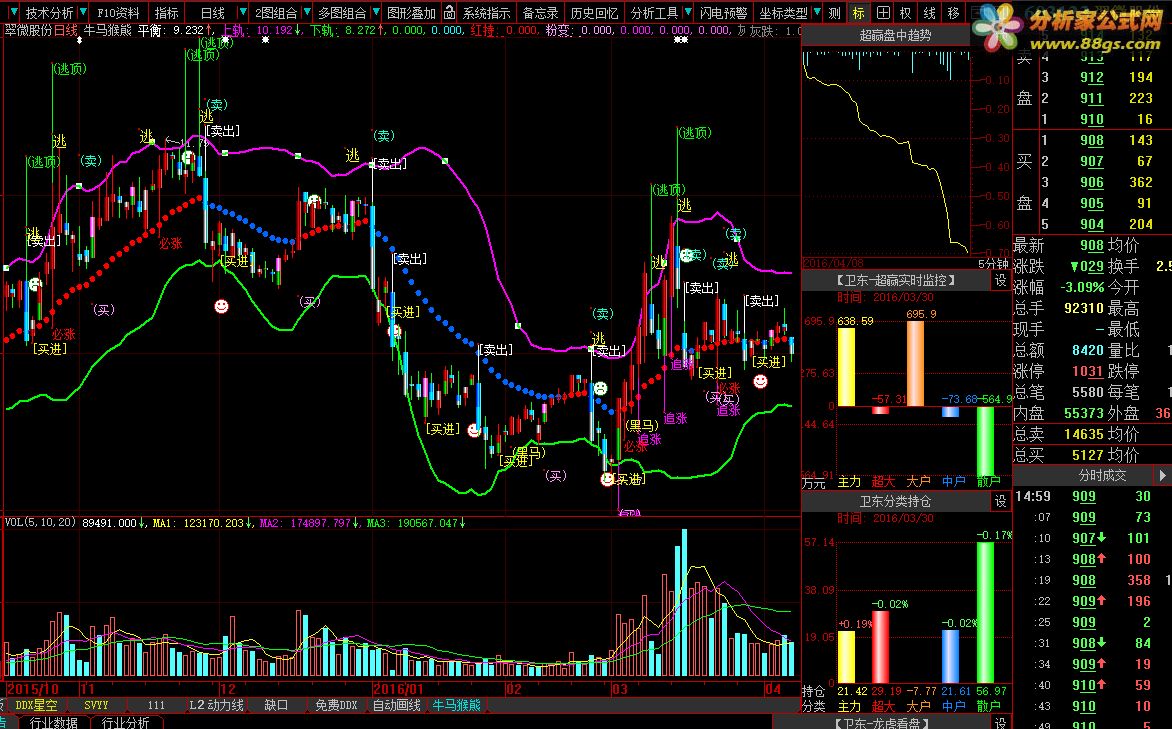Click 设 button in 卫东-超赢实时监控 panel

point(1001,280)
